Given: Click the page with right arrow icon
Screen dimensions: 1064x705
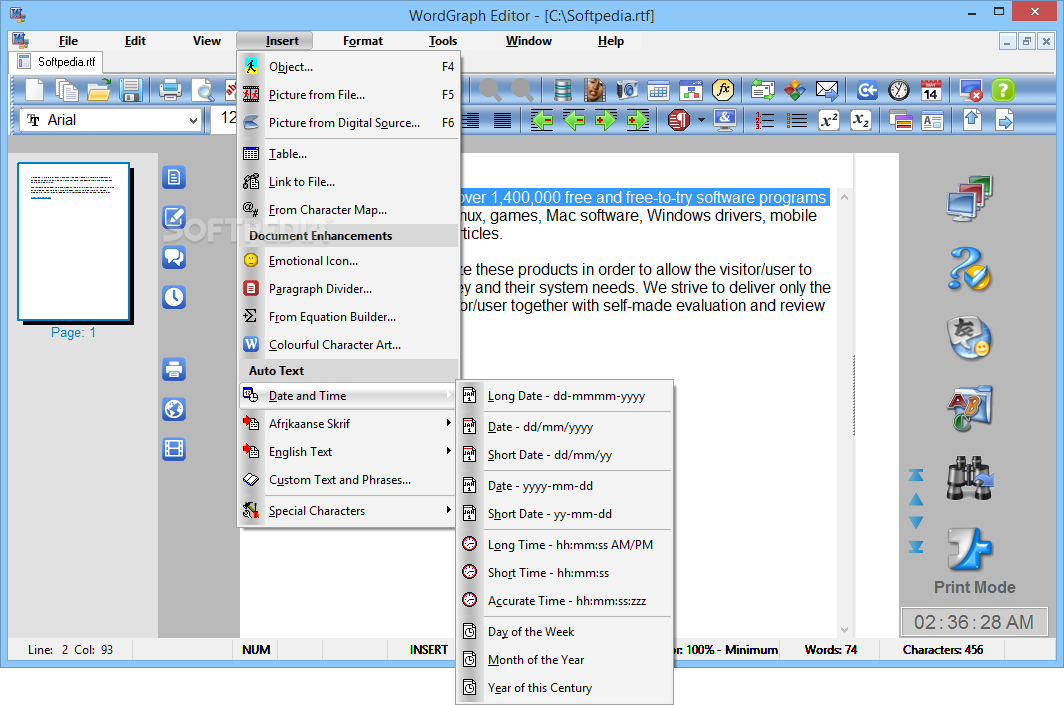Looking at the screenshot, I should (1004, 121).
